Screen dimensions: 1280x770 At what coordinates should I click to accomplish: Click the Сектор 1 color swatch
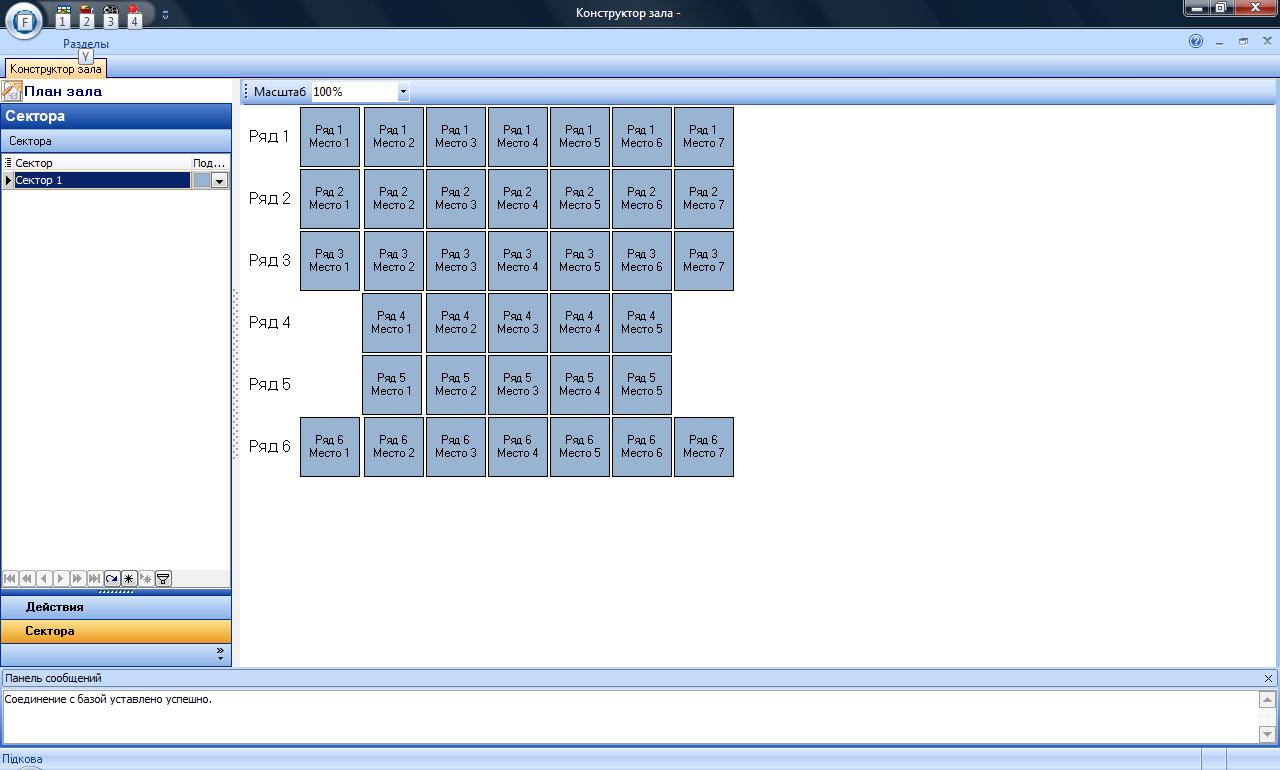point(201,181)
